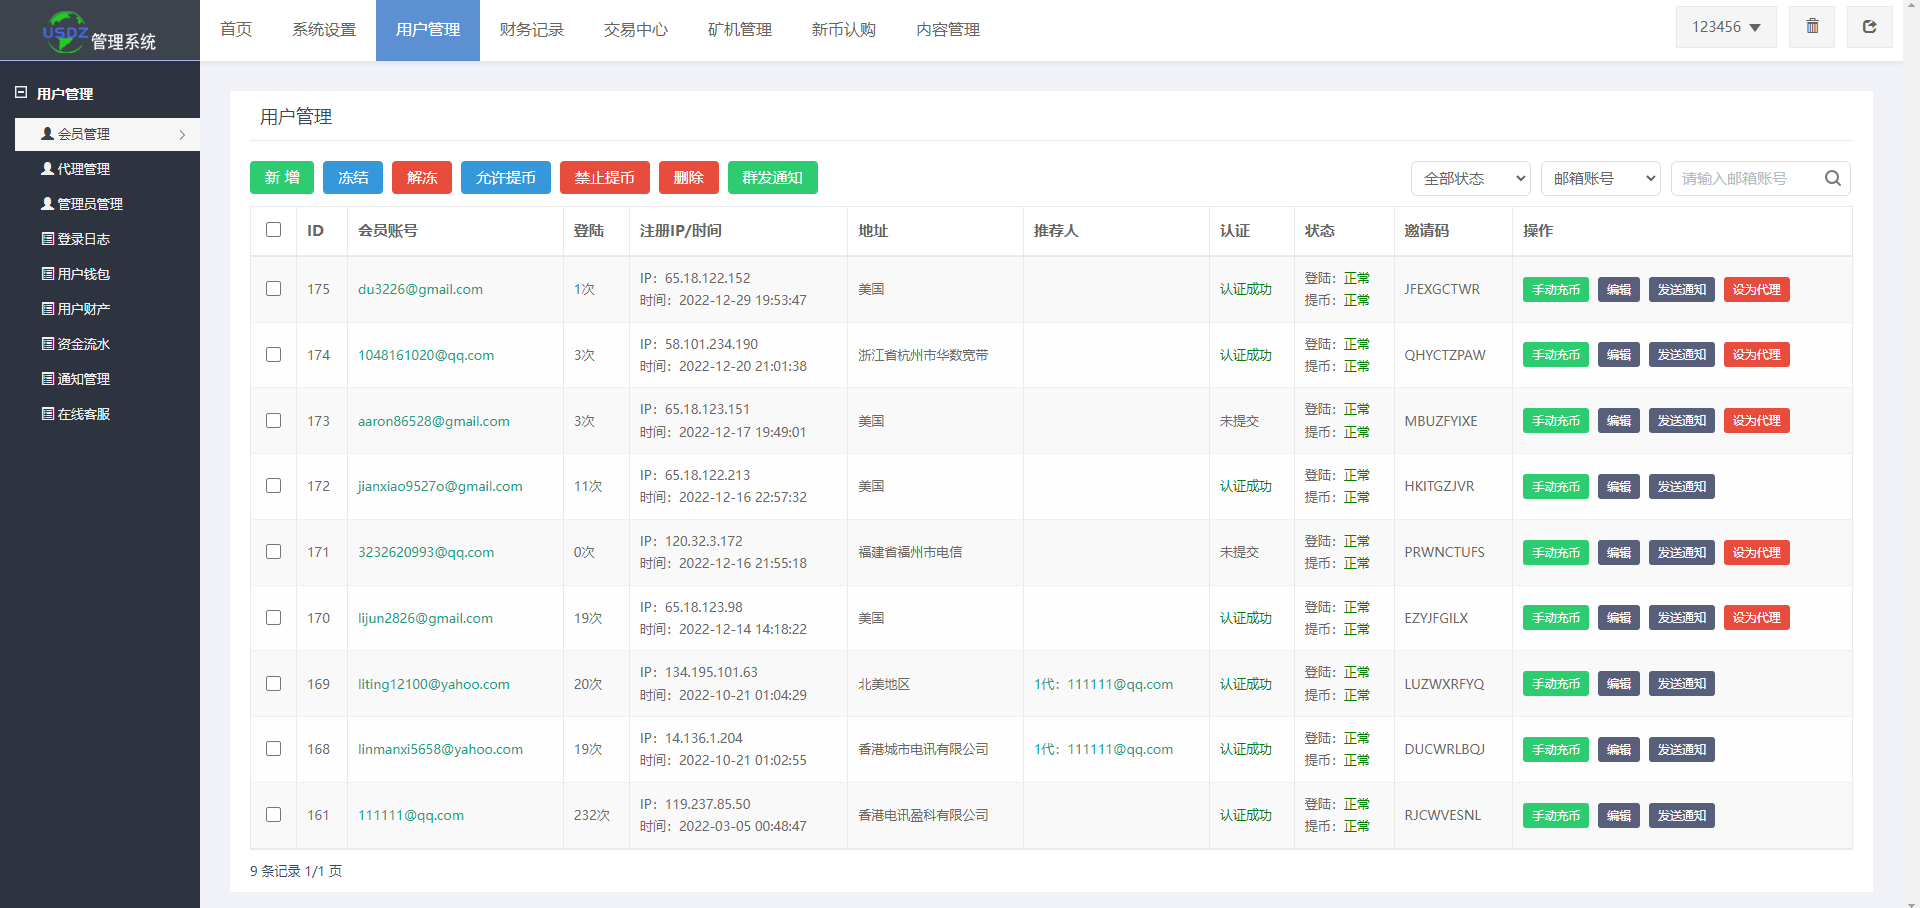1920x908 pixels.
Task: Click the green 新增 button
Action: coord(282,178)
